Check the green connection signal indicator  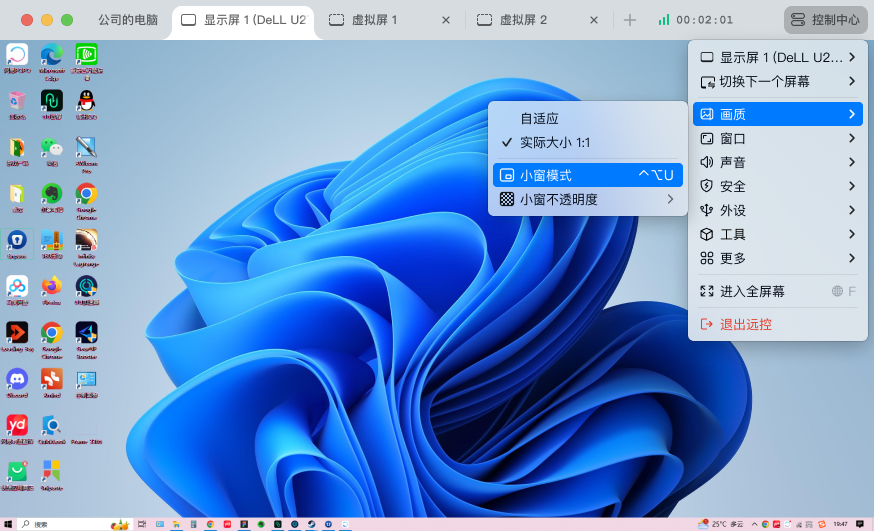click(x=663, y=20)
